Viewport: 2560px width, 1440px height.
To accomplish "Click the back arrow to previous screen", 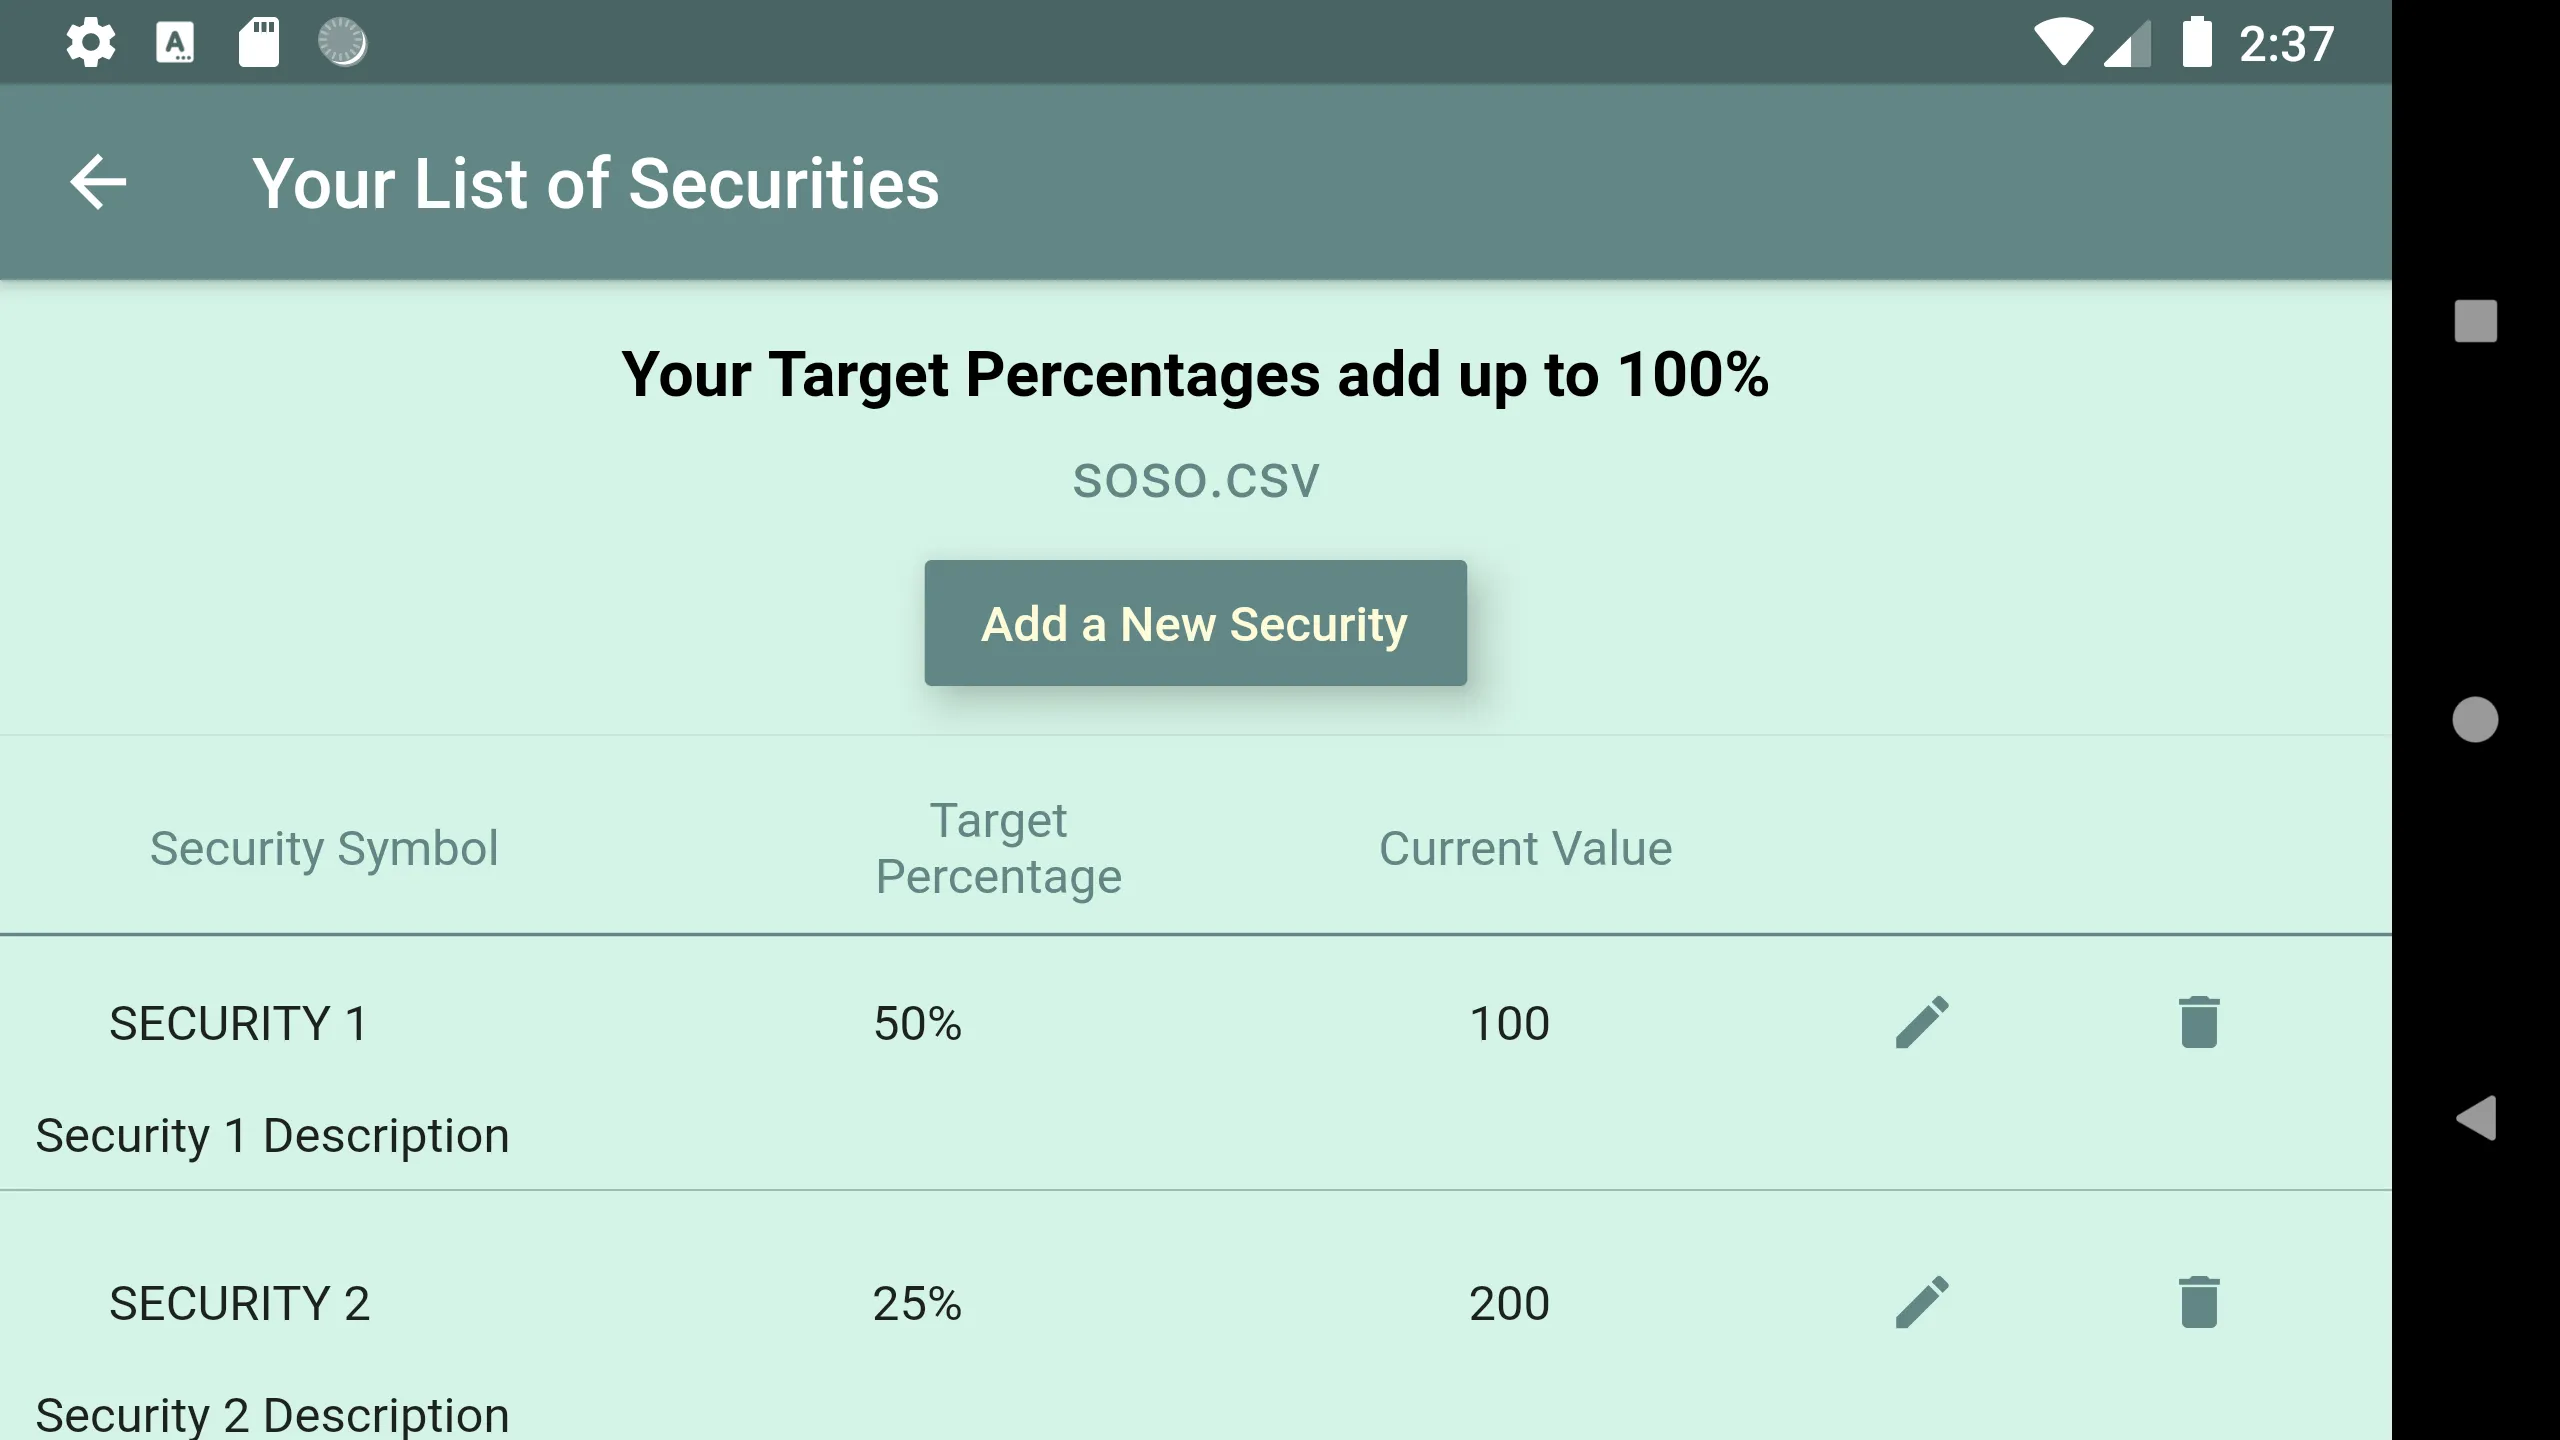I will pyautogui.click(x=98, y=183).
